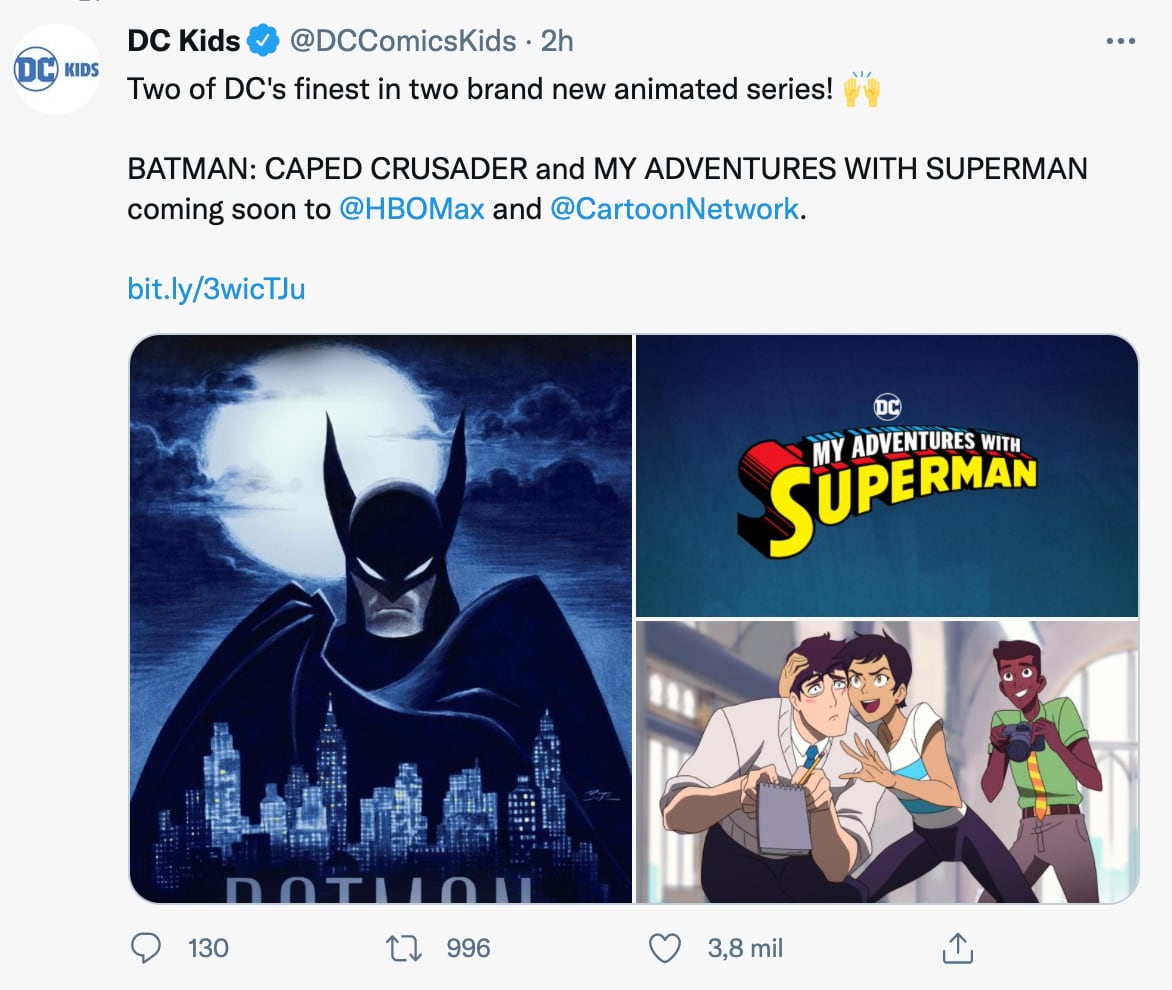
Task: Visit the @CartoonNetwork mention
Action: point(674,209)
